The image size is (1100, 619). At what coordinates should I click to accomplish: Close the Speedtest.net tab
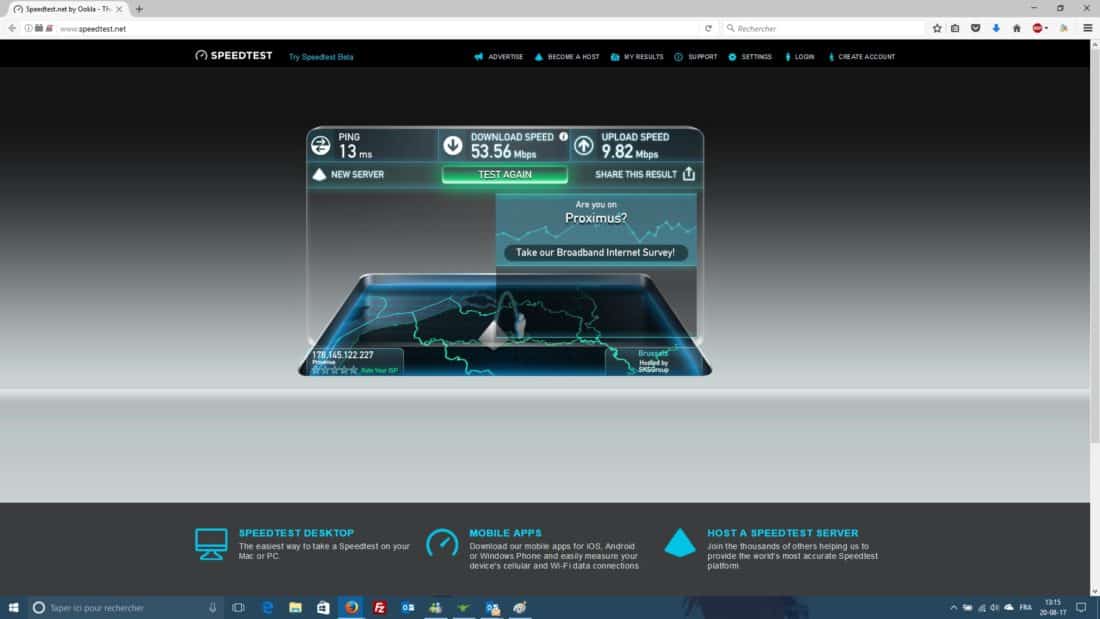(119, 9)
